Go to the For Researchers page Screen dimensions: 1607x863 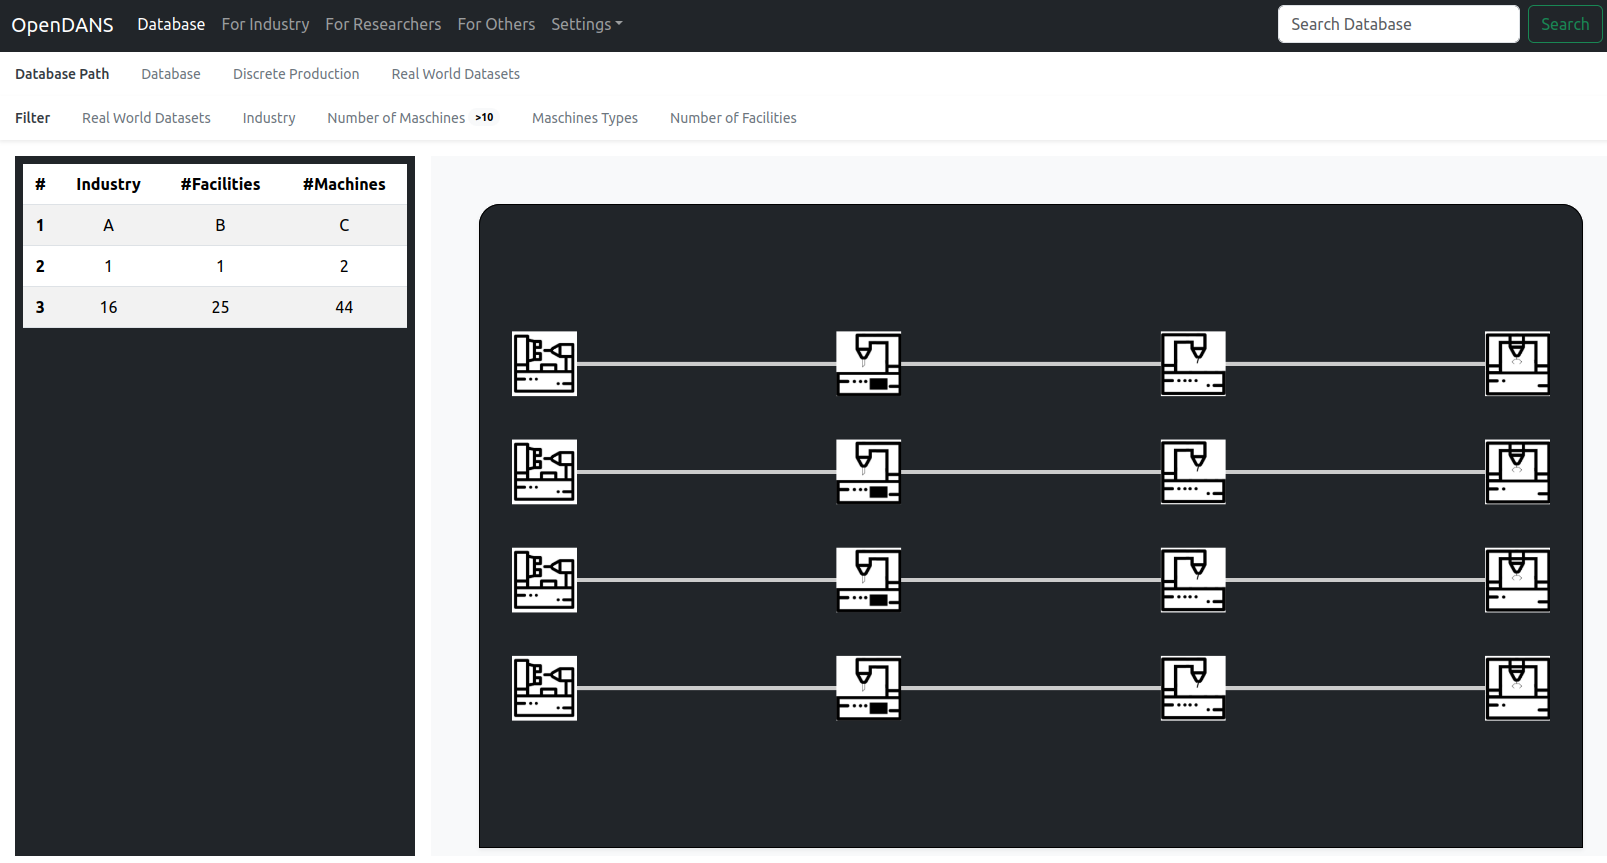(x=383, y=24)
